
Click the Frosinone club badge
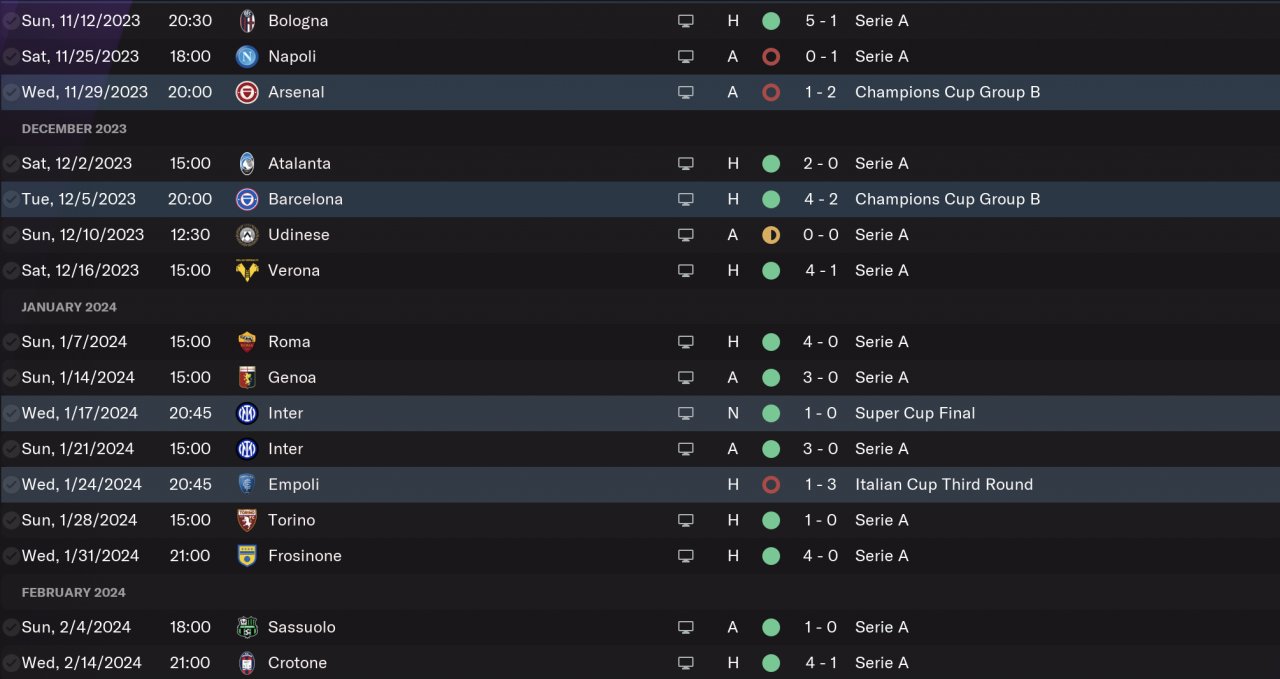point(247,556)
